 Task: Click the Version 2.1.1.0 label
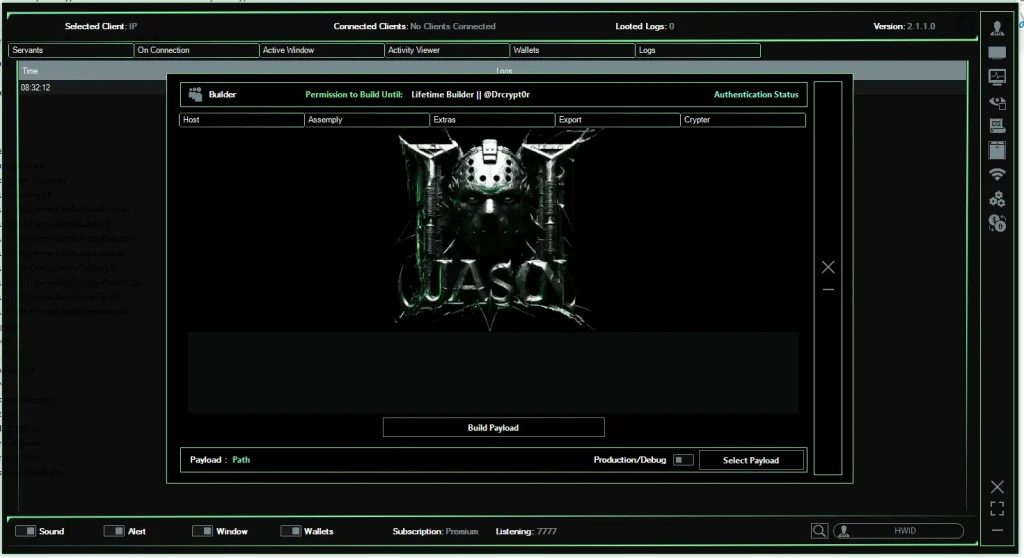click(x=904, y=26)
